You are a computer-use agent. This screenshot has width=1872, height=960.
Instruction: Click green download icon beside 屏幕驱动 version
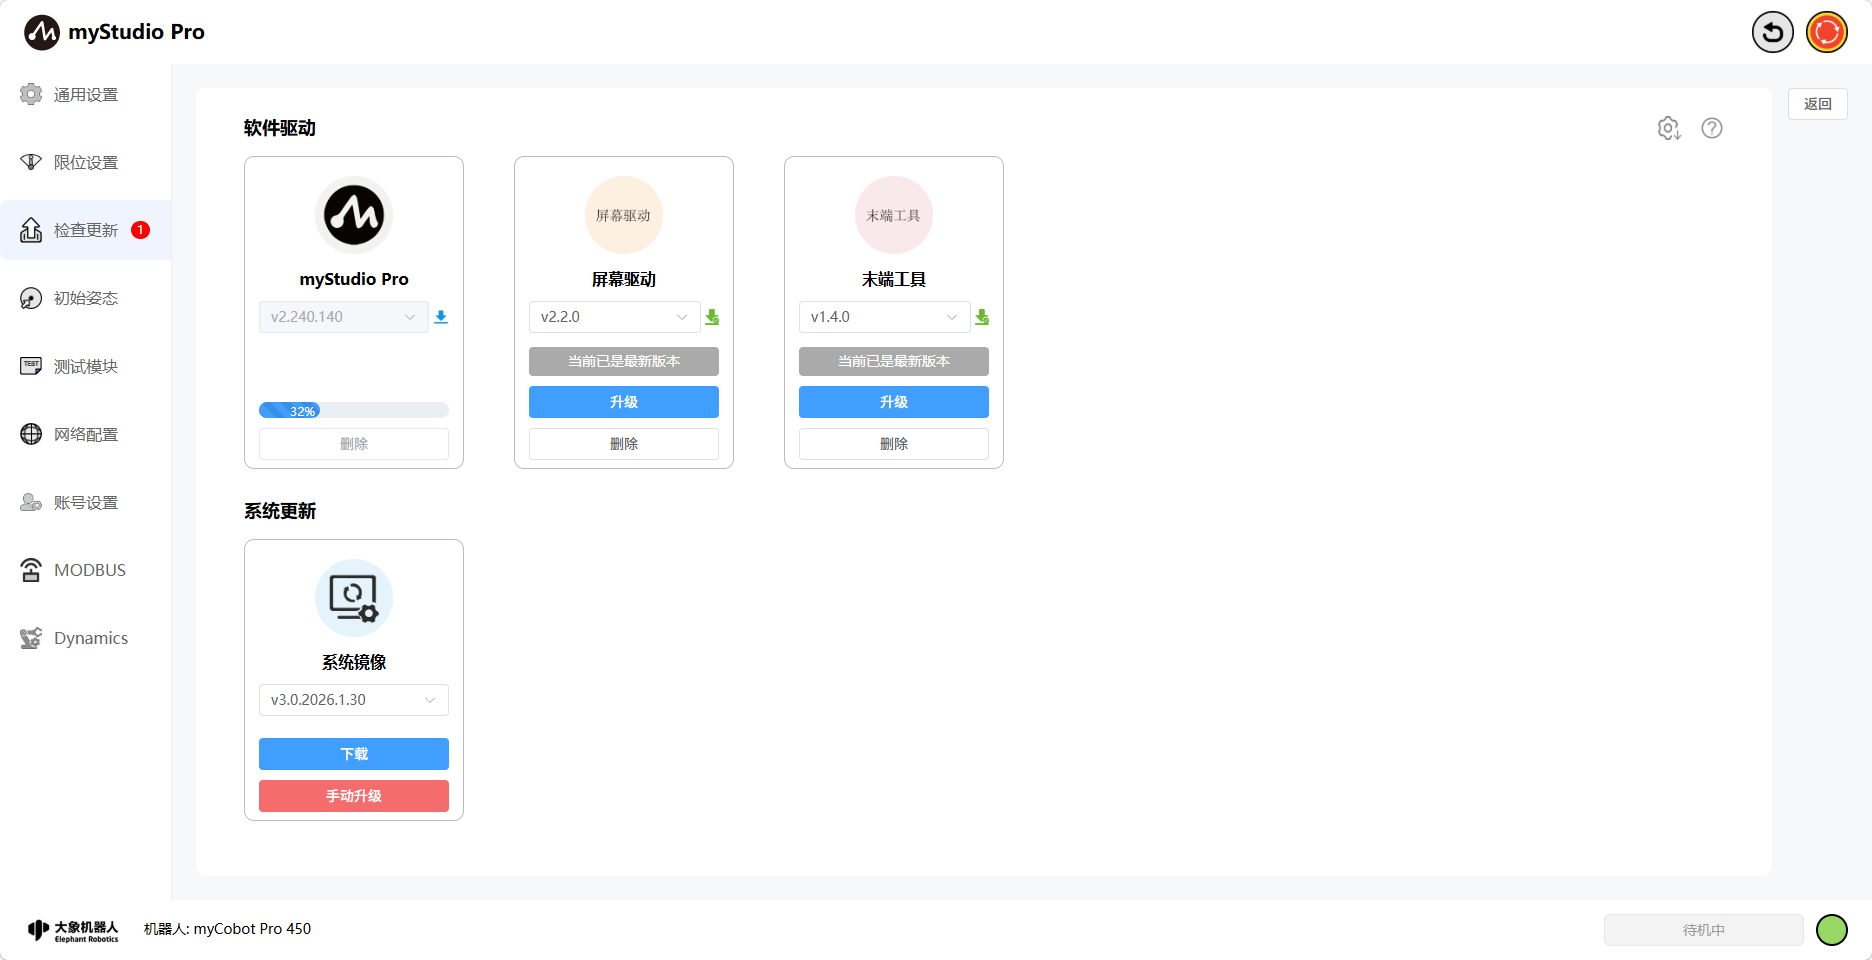pyautogui.click(x=712, y=317)
